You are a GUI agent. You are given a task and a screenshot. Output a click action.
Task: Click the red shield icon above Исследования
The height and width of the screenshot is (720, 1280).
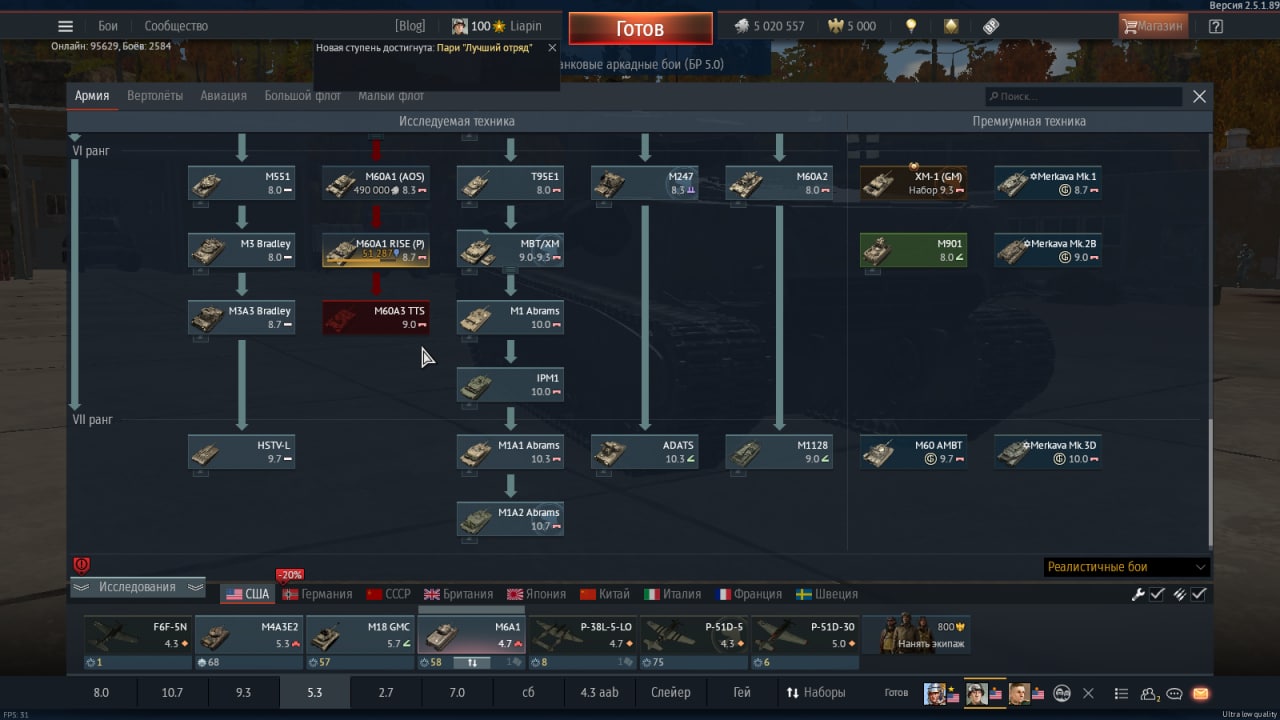pyautogui.click(x=82, y=566)
